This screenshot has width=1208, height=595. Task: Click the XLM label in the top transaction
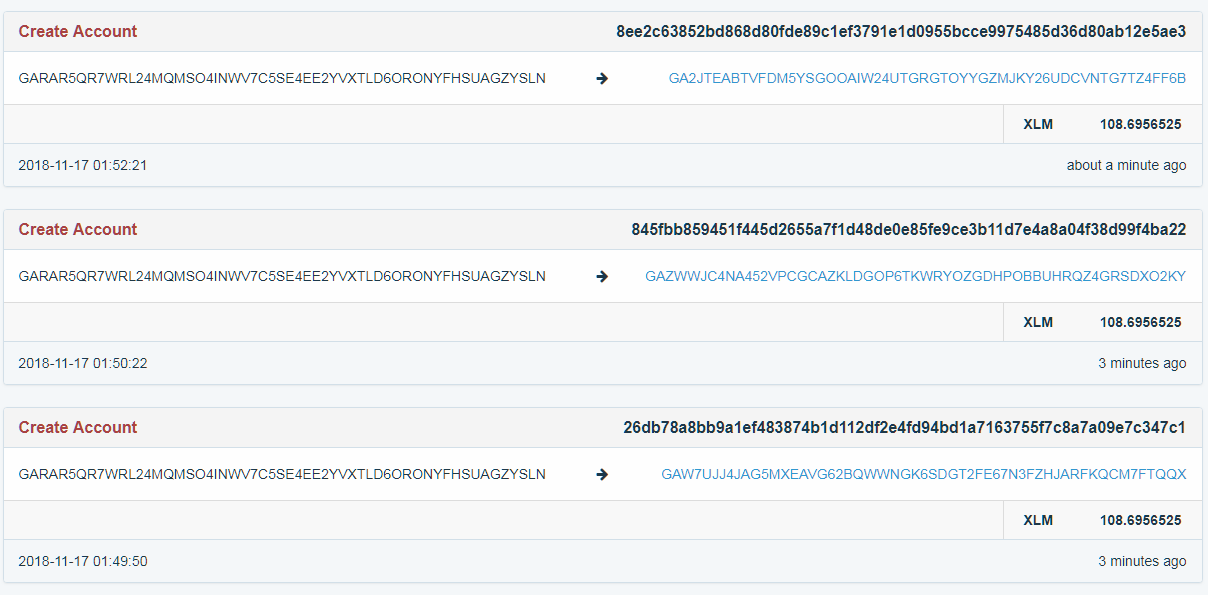click(x=1038, y=124)
